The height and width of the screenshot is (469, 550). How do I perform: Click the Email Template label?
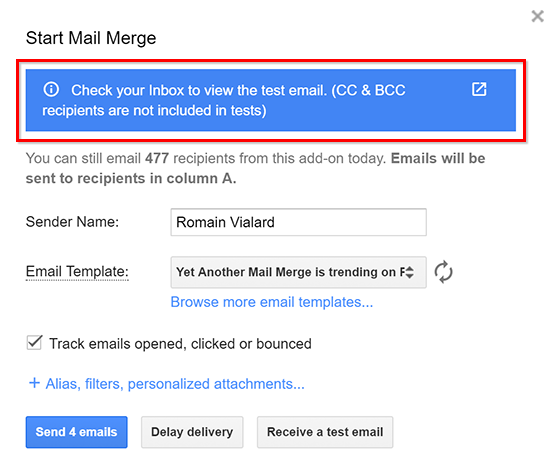coord(77,272)
